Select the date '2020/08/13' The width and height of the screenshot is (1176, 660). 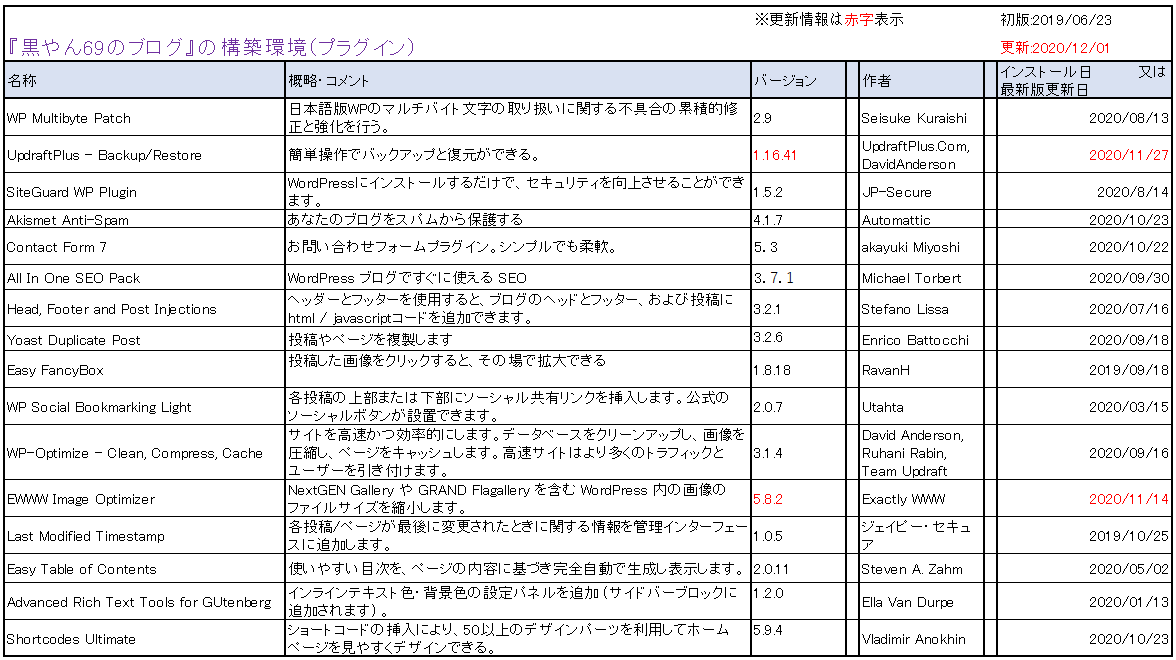point(1129,118)
